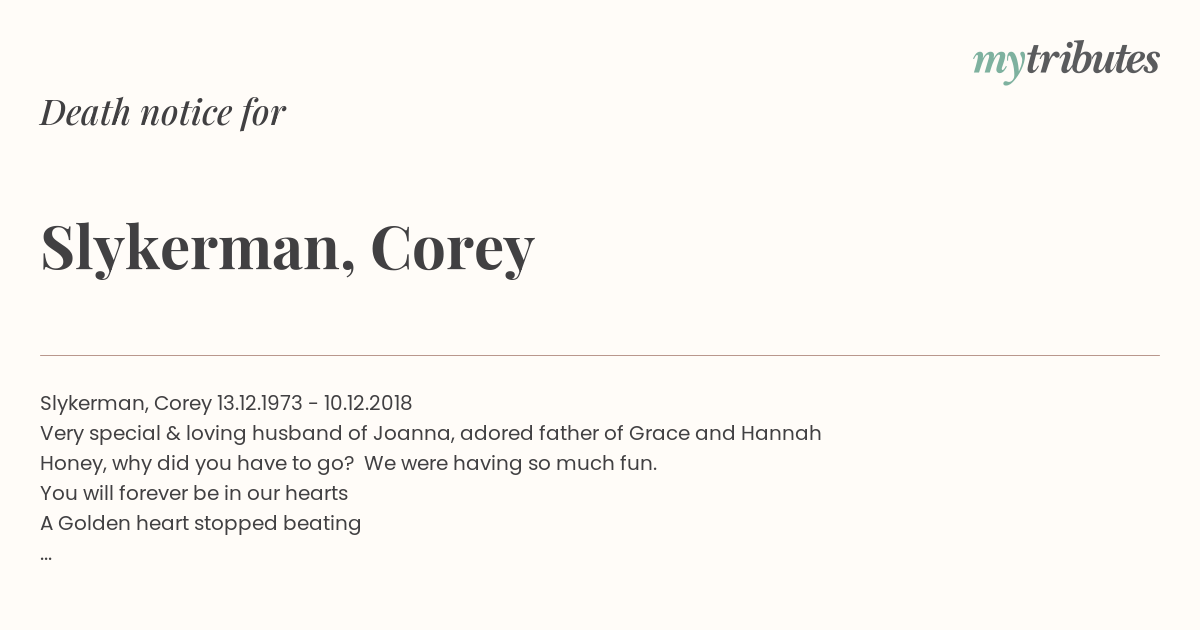Click the mytributes logo
This screenshot has height=630, width=1200.
pos(1066,61)
